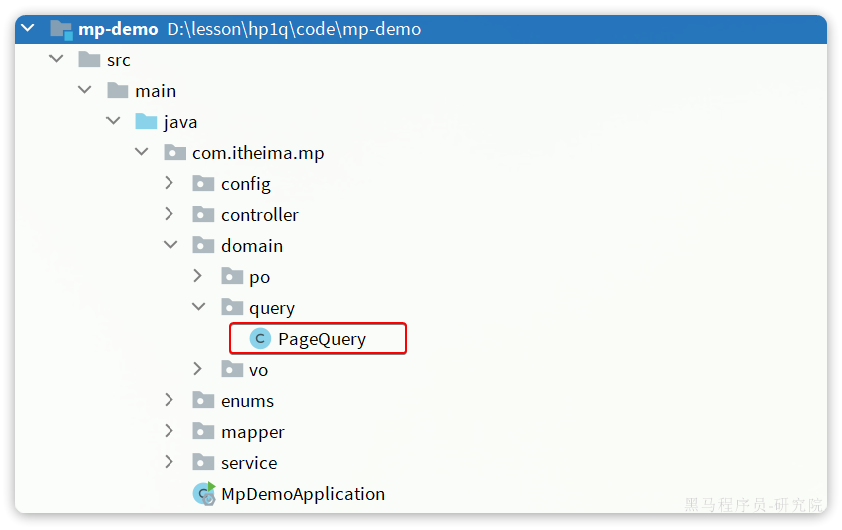Click the mp-demo module folder icon
Image resolution: width=842 pixels, height=530 pixels.
61,30
